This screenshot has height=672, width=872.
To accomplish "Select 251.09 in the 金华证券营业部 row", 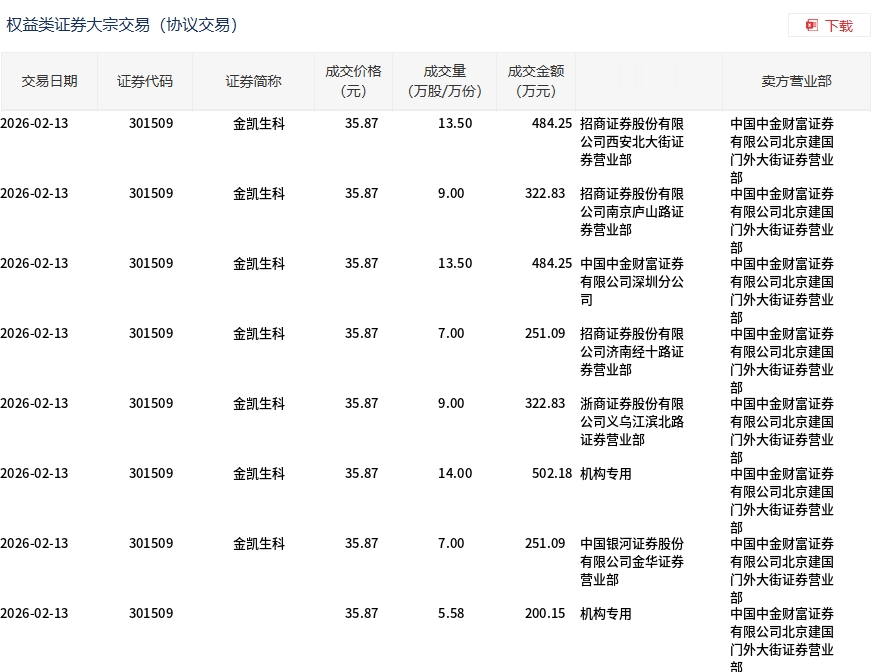I will click(x=545, y=543).
